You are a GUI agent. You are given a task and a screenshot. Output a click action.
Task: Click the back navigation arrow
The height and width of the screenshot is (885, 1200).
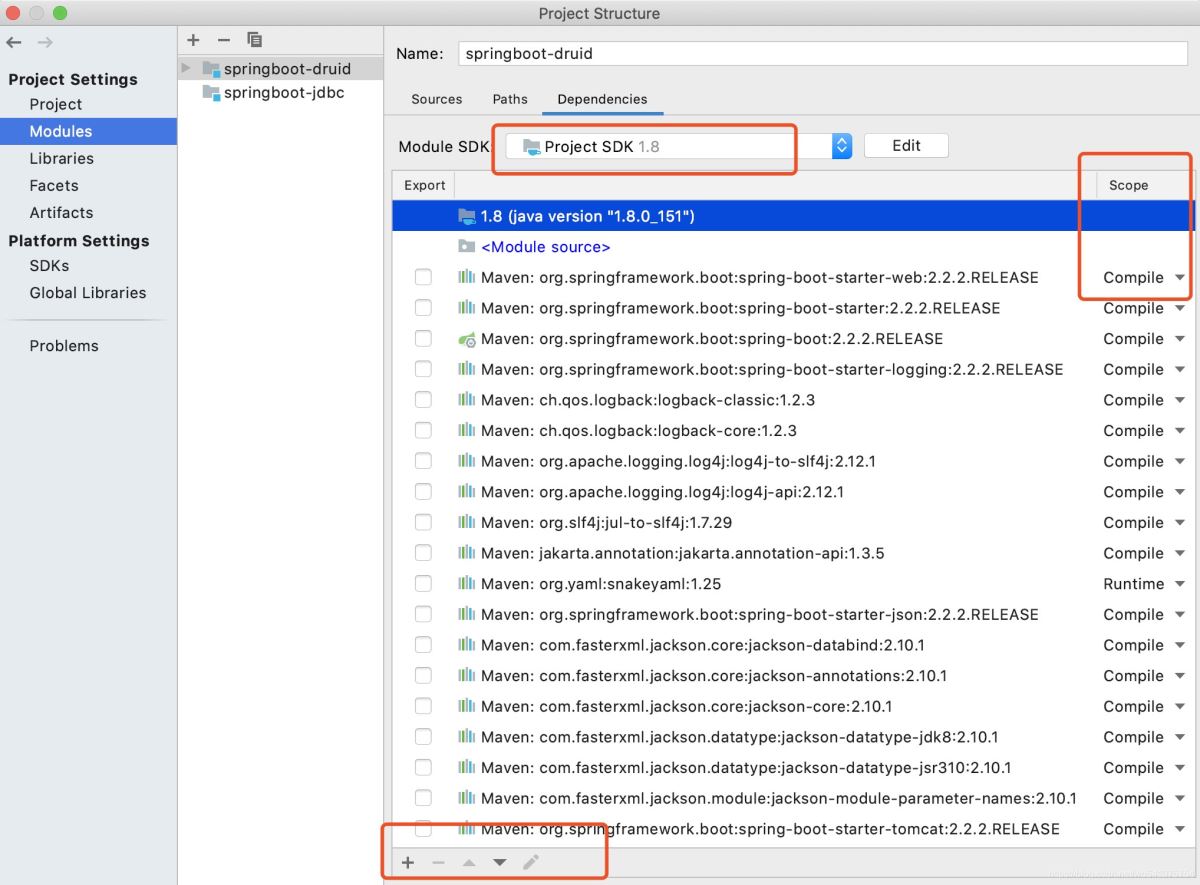point(14,42)
